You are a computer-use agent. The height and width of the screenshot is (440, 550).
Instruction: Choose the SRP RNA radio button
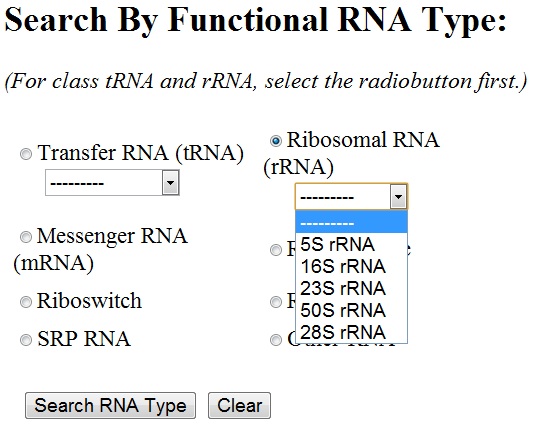(x=26, y=340)
